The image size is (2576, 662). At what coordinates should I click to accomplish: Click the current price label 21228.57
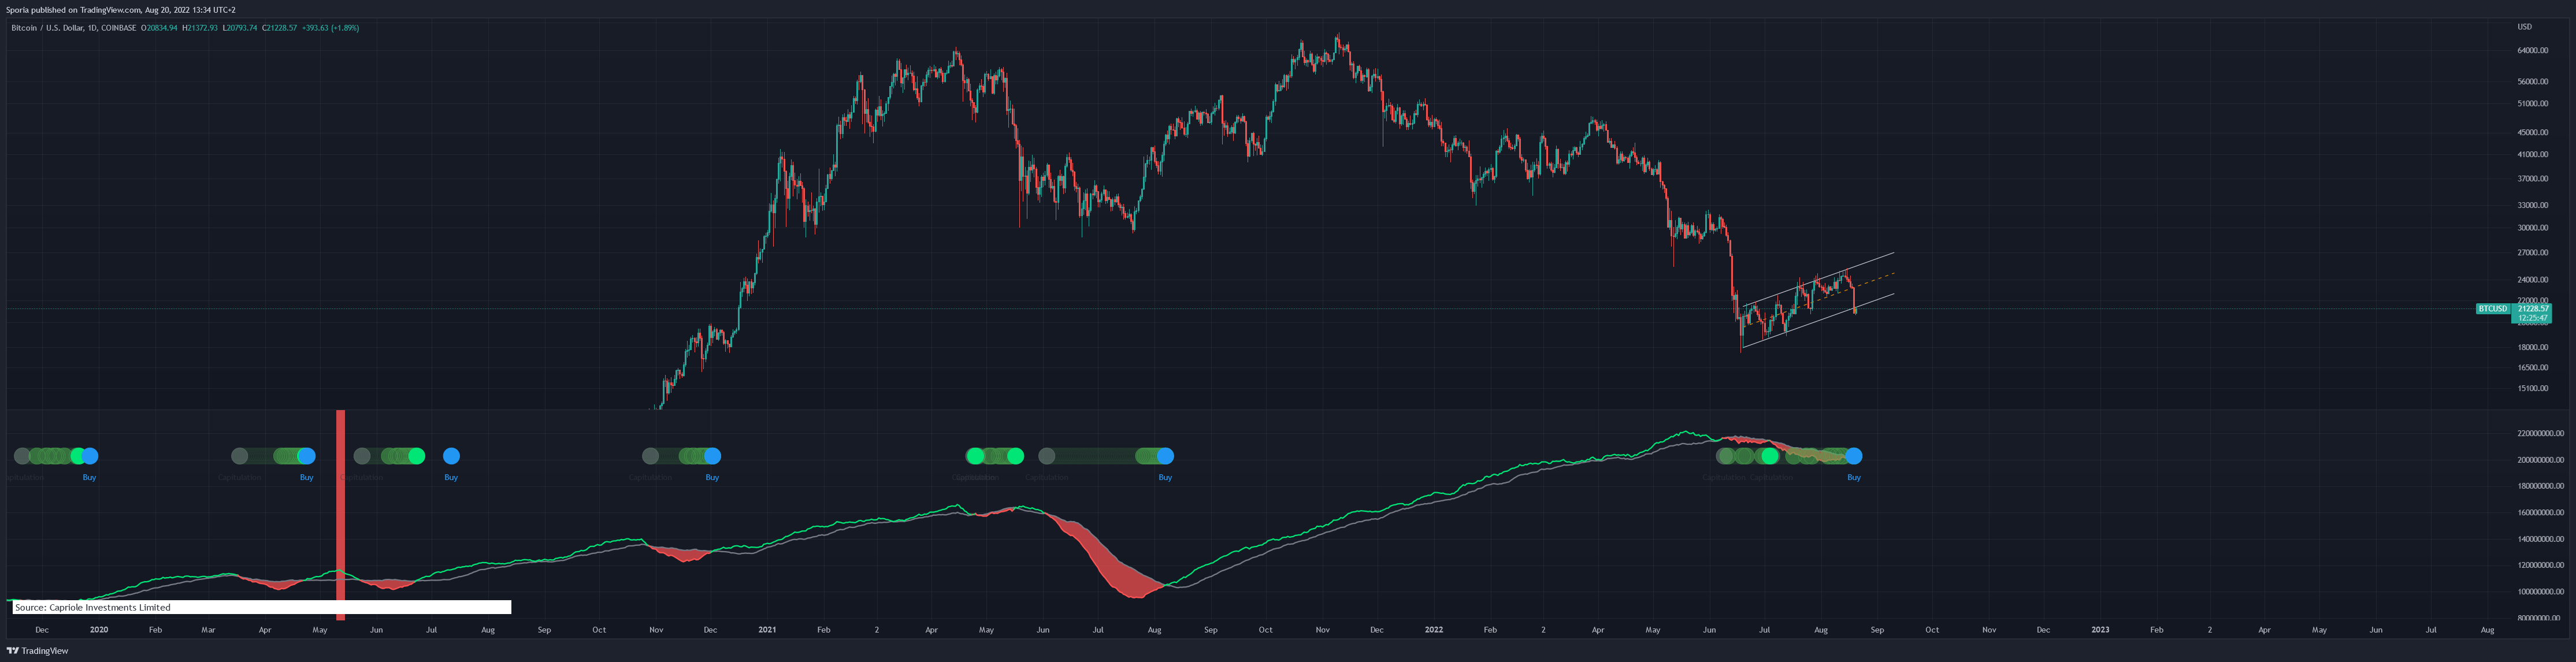pyautogui.click(x=2532, y=309)
